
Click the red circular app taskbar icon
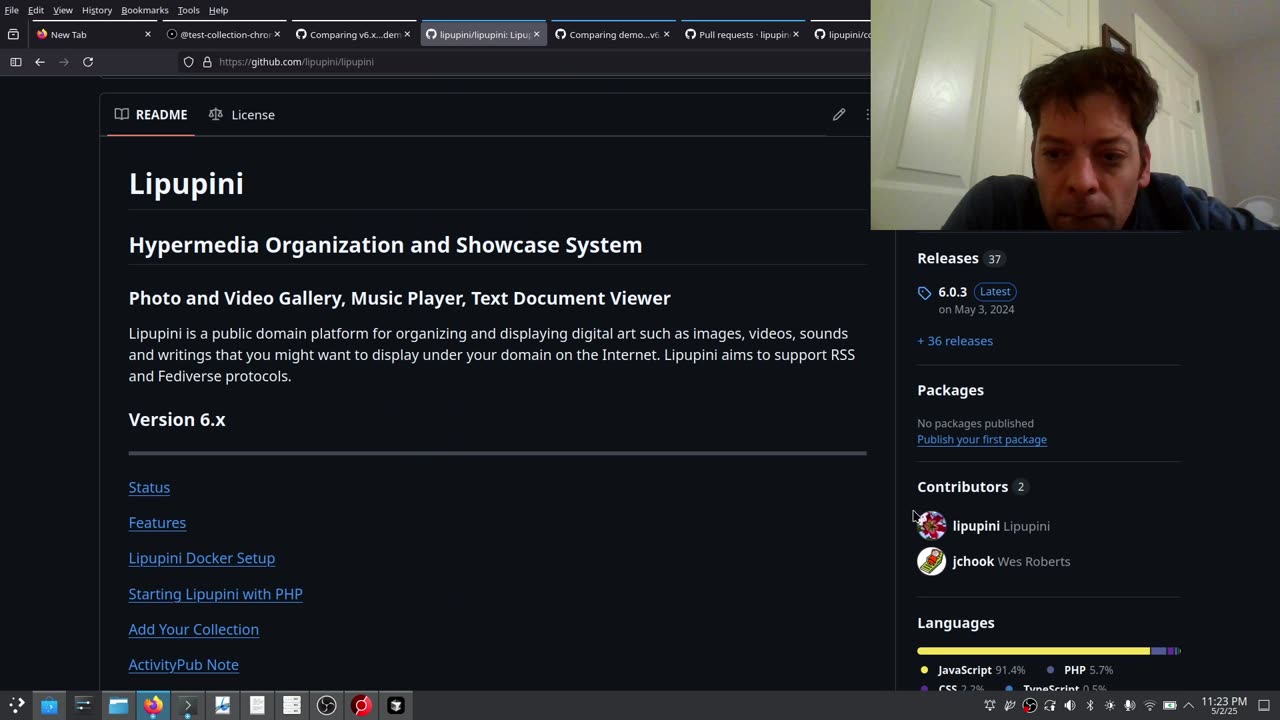361,705
